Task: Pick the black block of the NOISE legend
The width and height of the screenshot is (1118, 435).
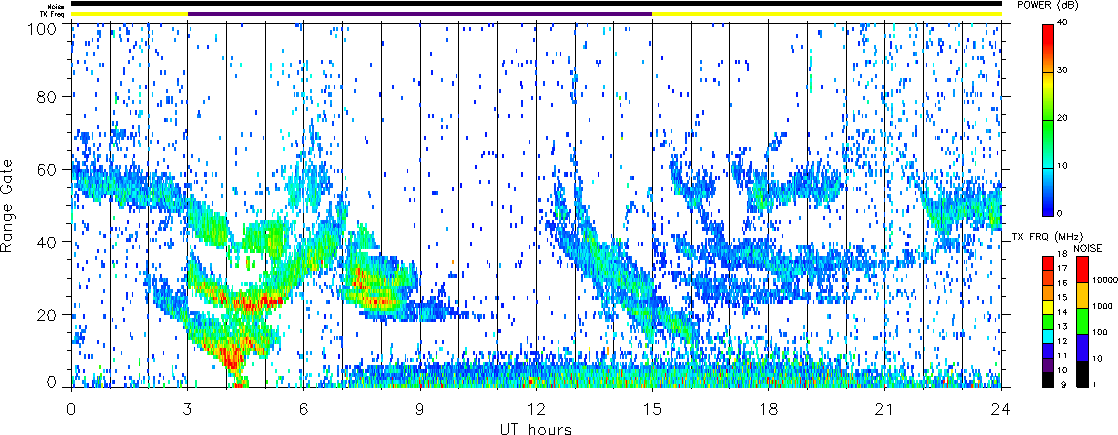Action: (x=1082, y=374)
